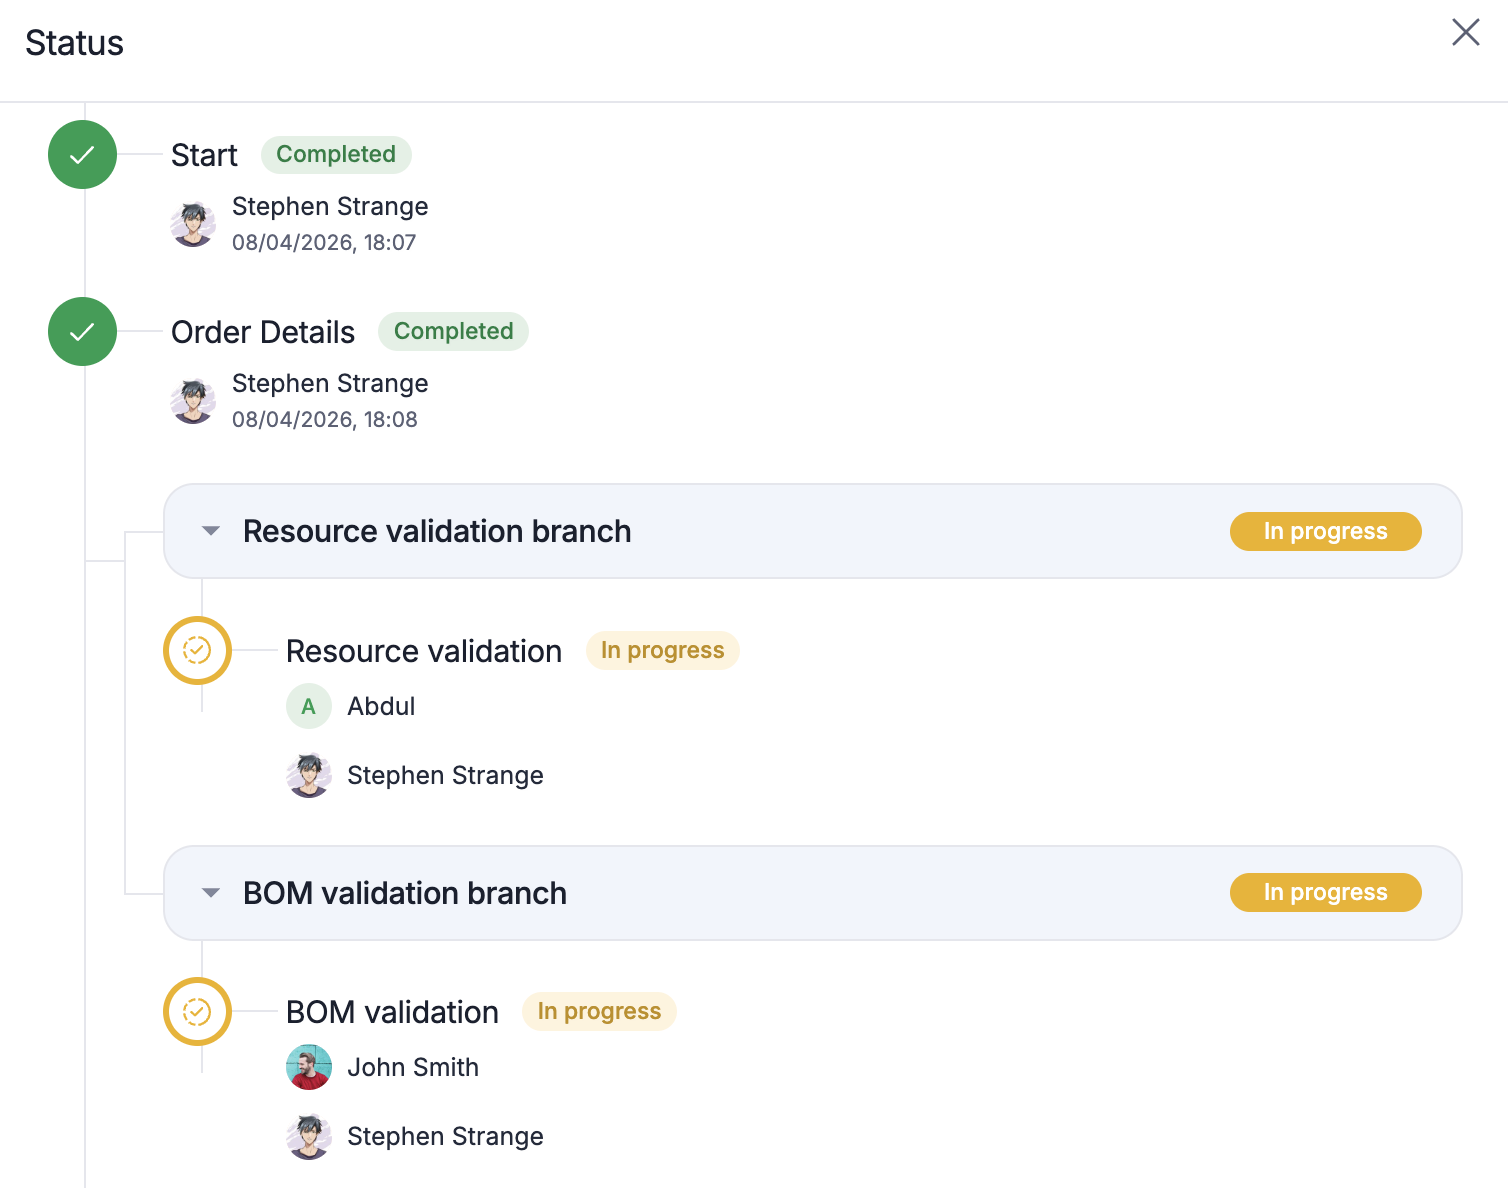Click the green checkmark icon for Start
Image resolution: width=1508 pixels, height=1188 pixels.
click(83, 155)
